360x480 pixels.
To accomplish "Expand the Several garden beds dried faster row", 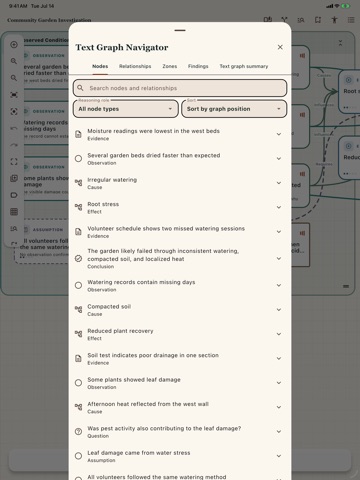I will pyautogui.click(x=279, y=158).
